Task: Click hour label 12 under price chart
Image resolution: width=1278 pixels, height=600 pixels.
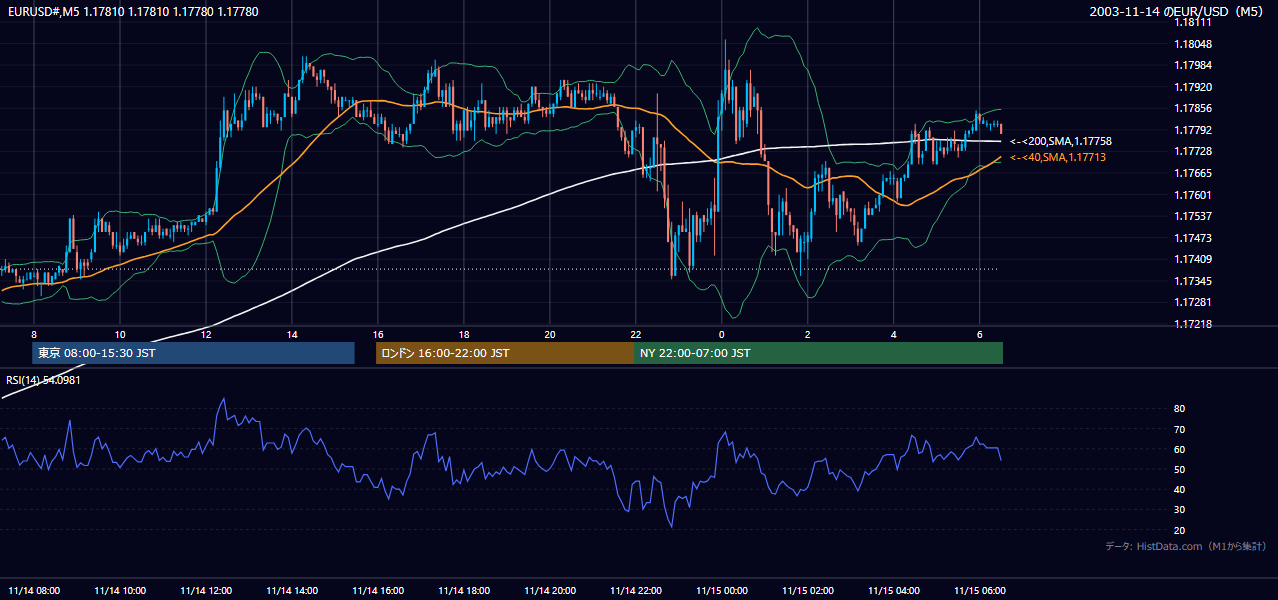Action: coord(206,334)
